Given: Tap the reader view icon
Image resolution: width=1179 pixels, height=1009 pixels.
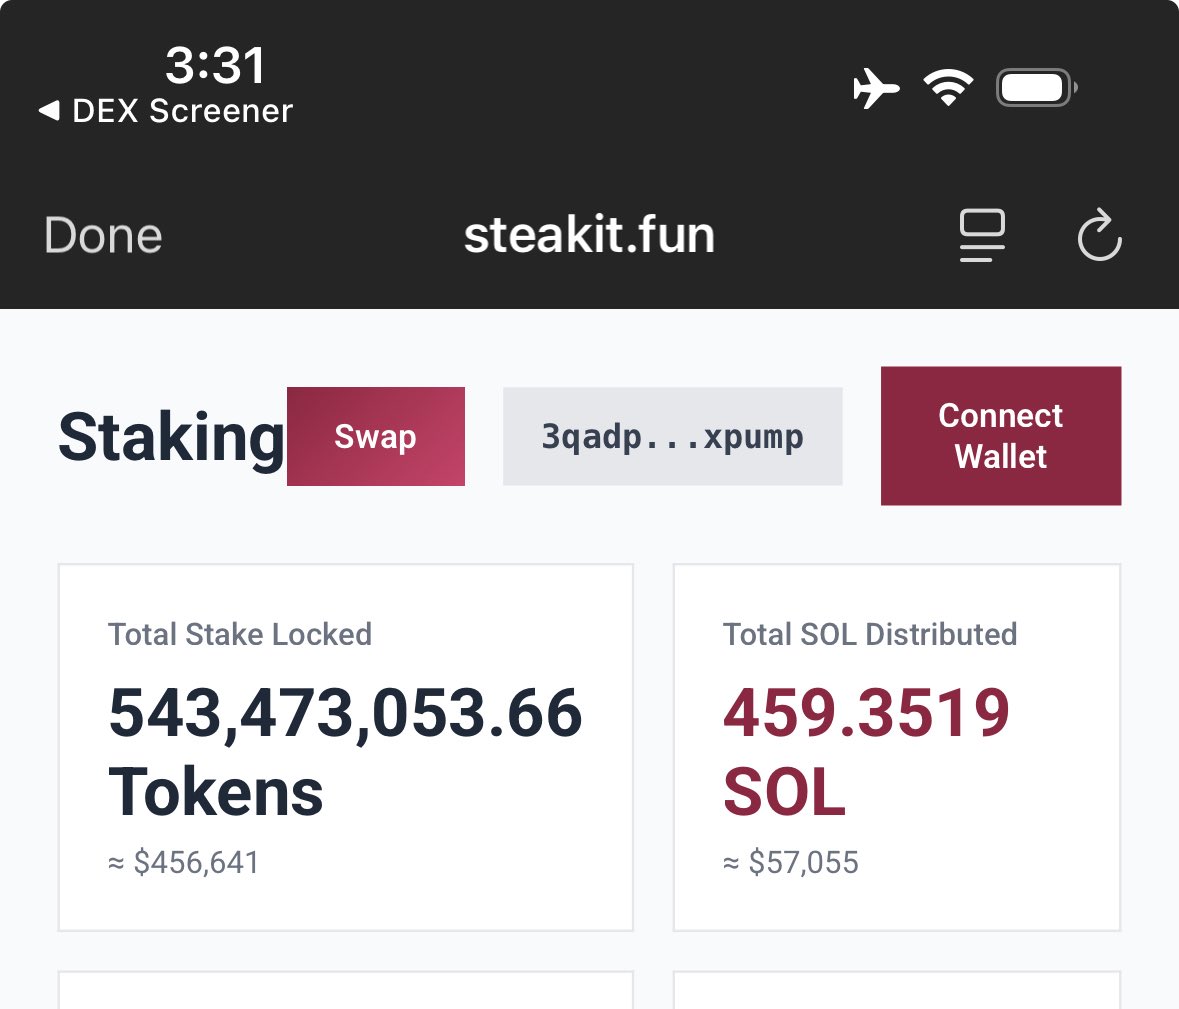Looking at the screenshot, I should pos(982,235).
